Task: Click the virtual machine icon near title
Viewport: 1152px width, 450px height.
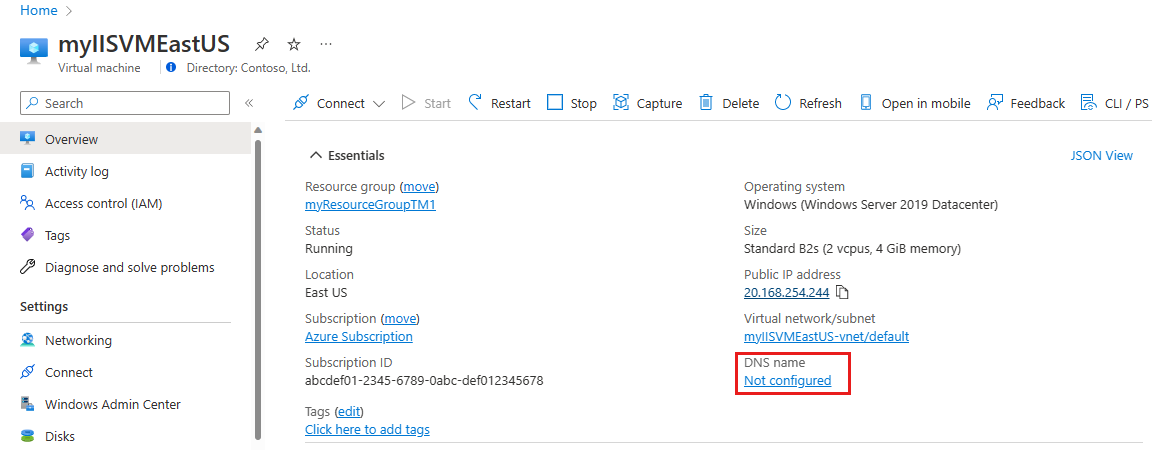Action: pos(34,50)
